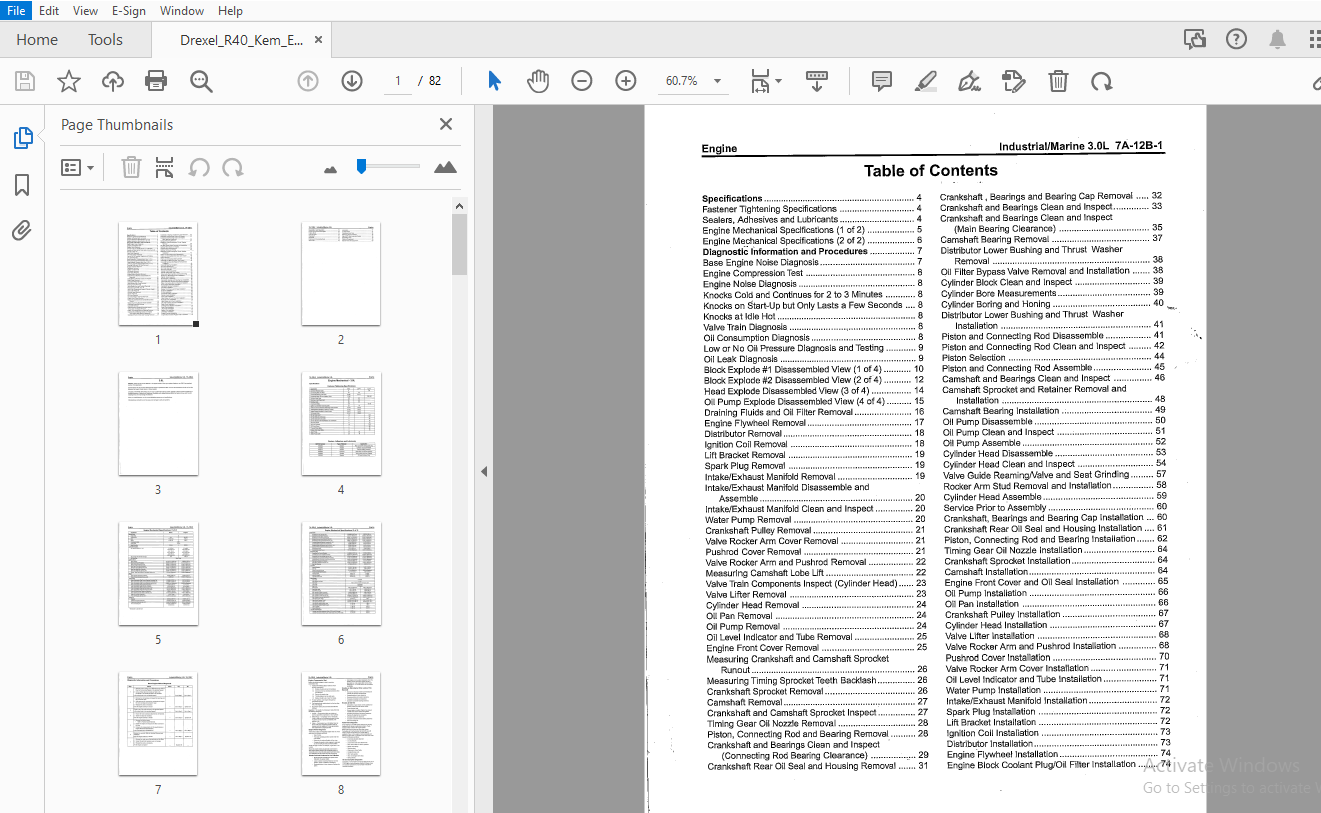Viewport: 1321px width, 813px height.
Task: Click the upload to cloud icon
Action: coord(113,81)
